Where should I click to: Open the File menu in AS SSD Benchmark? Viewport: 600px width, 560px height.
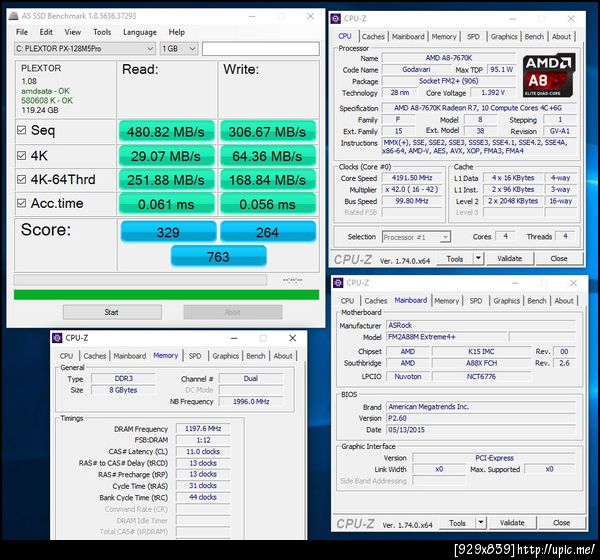click(x=22, y=32)
